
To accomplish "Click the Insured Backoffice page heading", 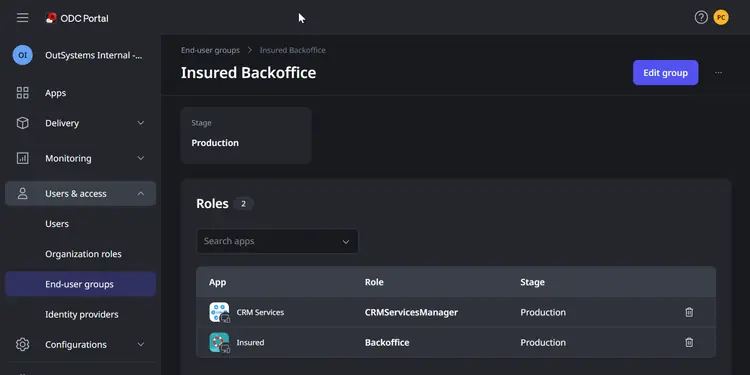I will click(x=248, y=73).
